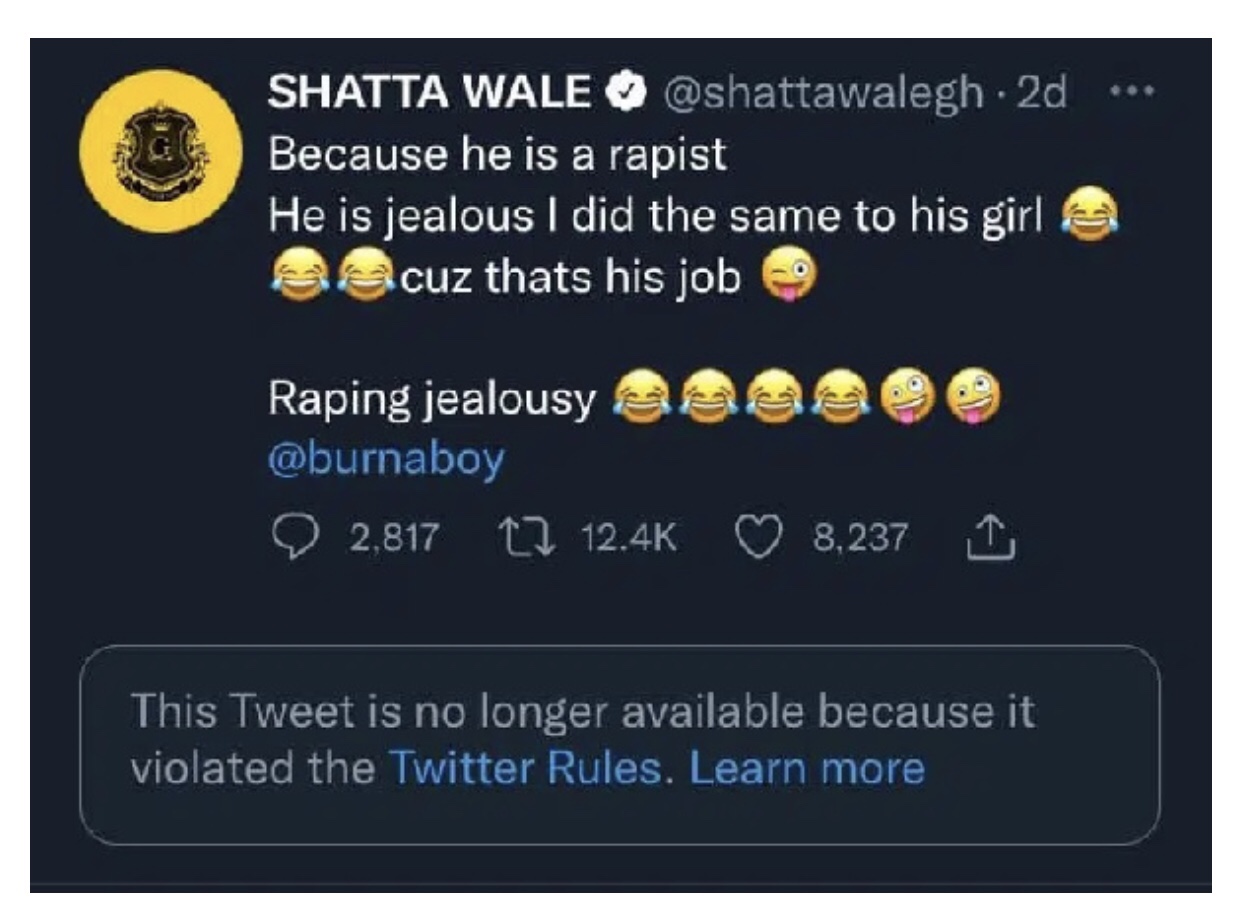This screenshot has height=920, width=1242.
Task: Click the verified badge beside SHATTA WALE
Action: point(627,94)
